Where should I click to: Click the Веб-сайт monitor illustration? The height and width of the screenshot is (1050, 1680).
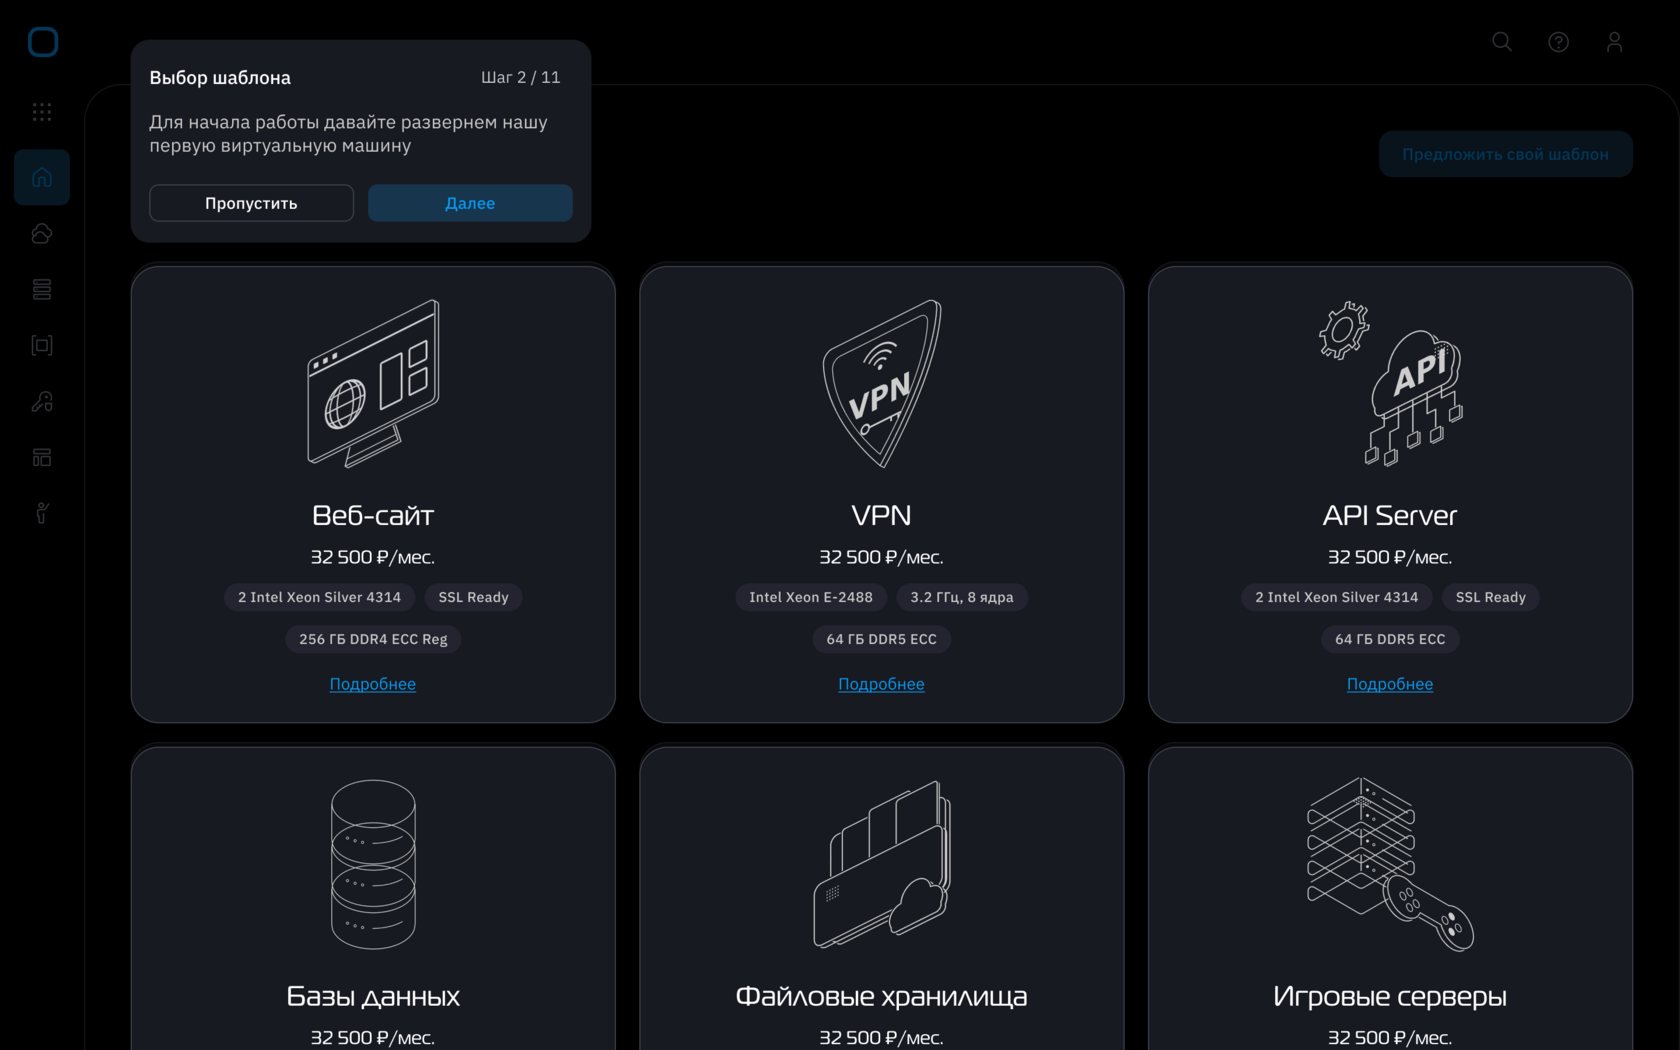pyautogui.click(x=373, y=384)
